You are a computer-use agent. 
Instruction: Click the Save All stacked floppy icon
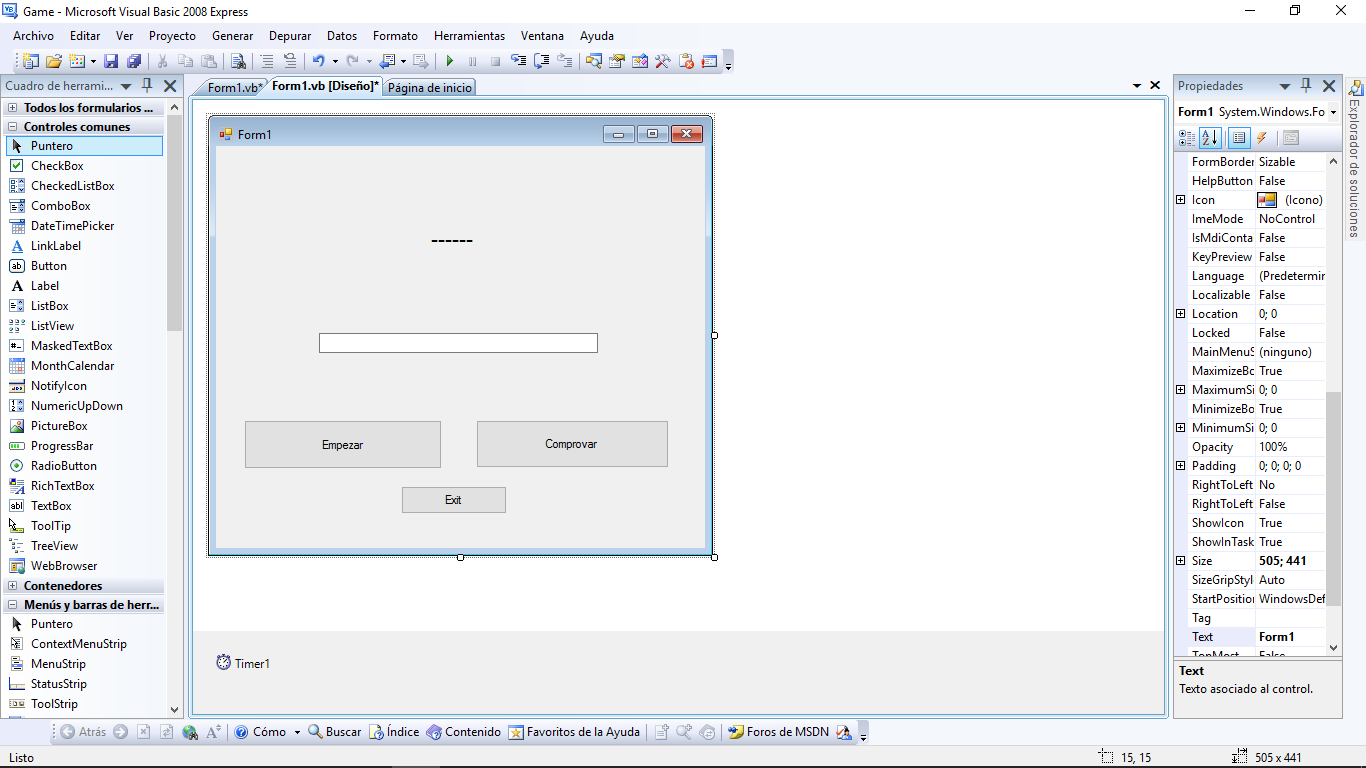(134, 61)
